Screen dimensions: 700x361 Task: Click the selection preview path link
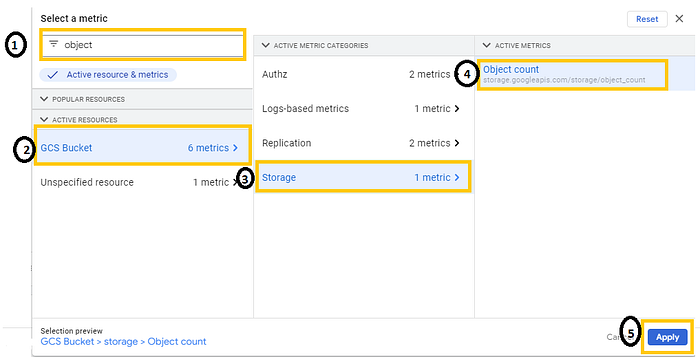[123, 342]
